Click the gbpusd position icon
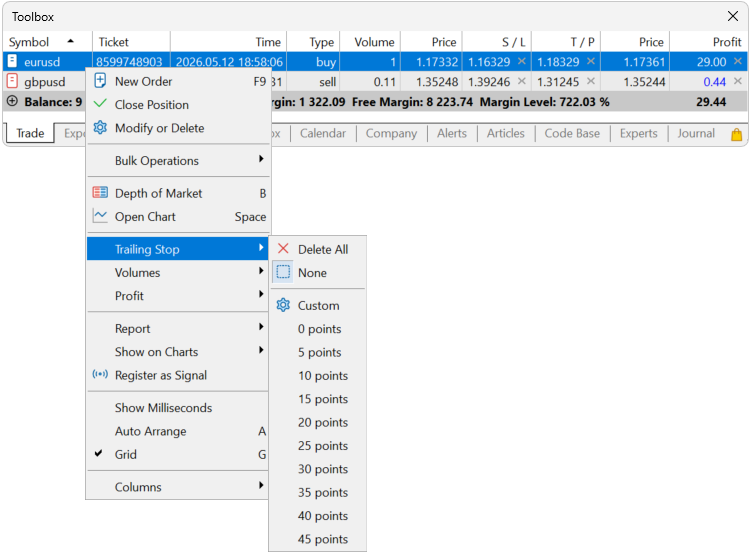Image resolution: width=750 pixels, height=554 pixels. coord(12,81)
